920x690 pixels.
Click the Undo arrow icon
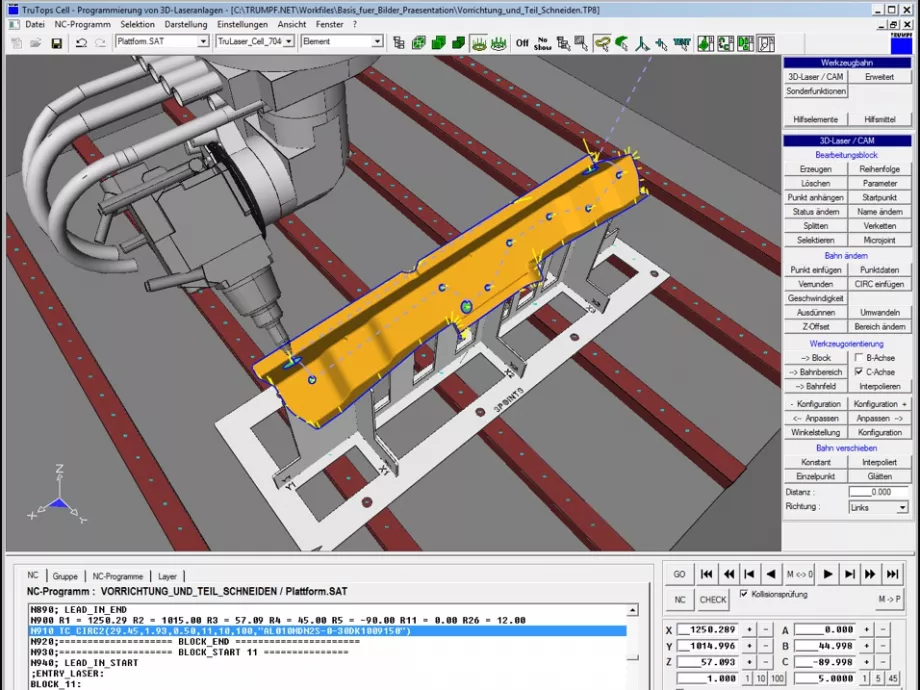81,43
